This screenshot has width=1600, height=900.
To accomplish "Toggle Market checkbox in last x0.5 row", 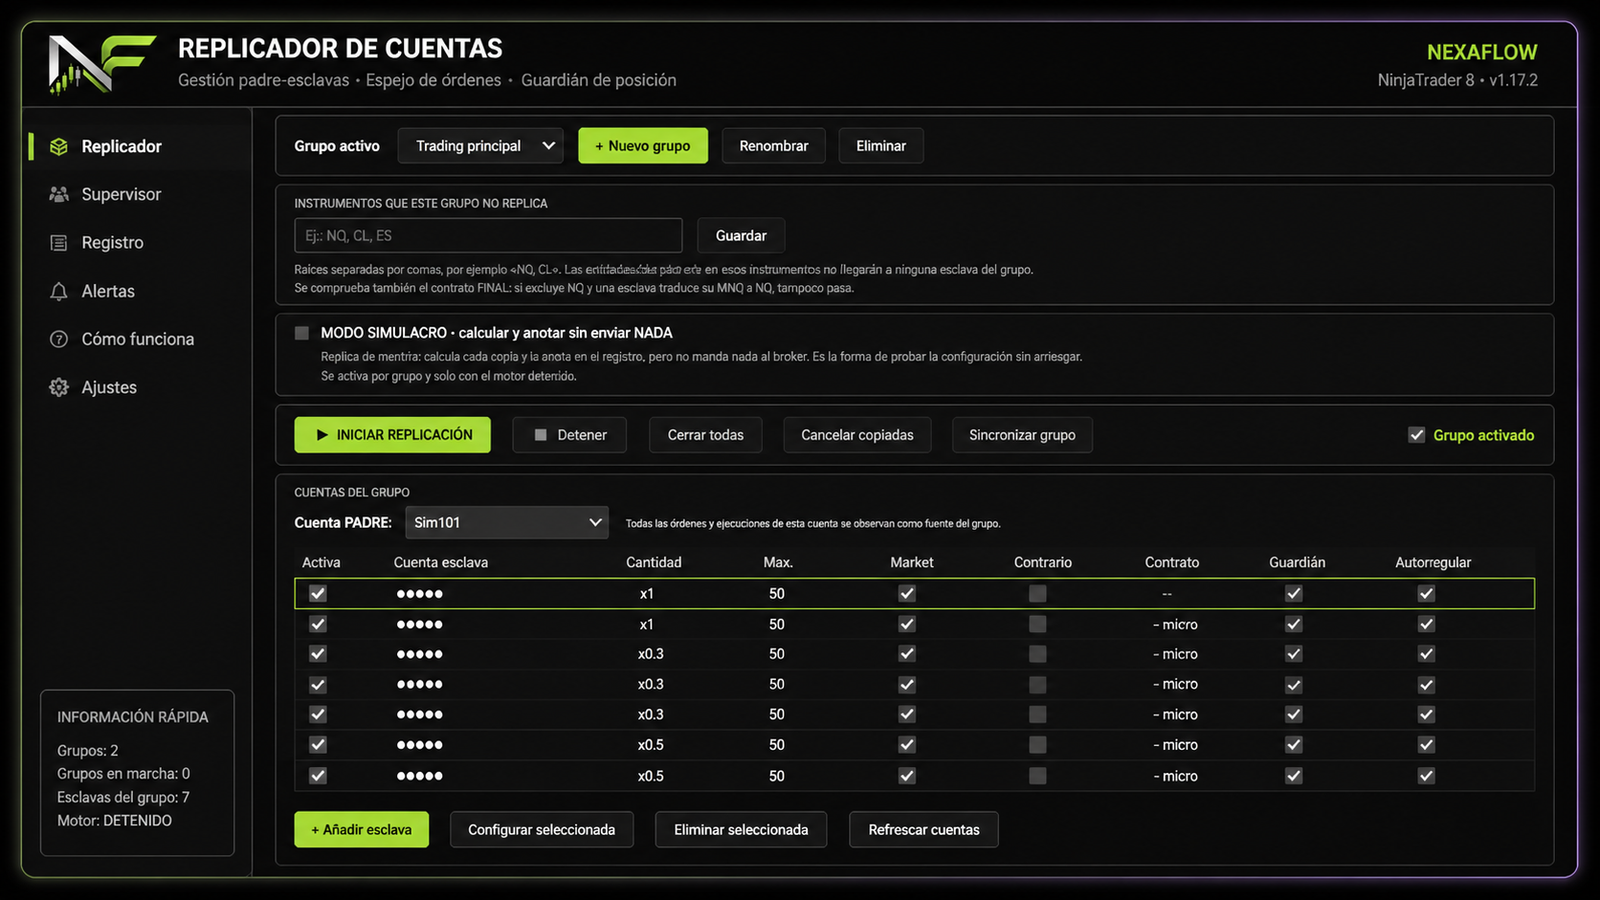I will (x=907, y=775).
